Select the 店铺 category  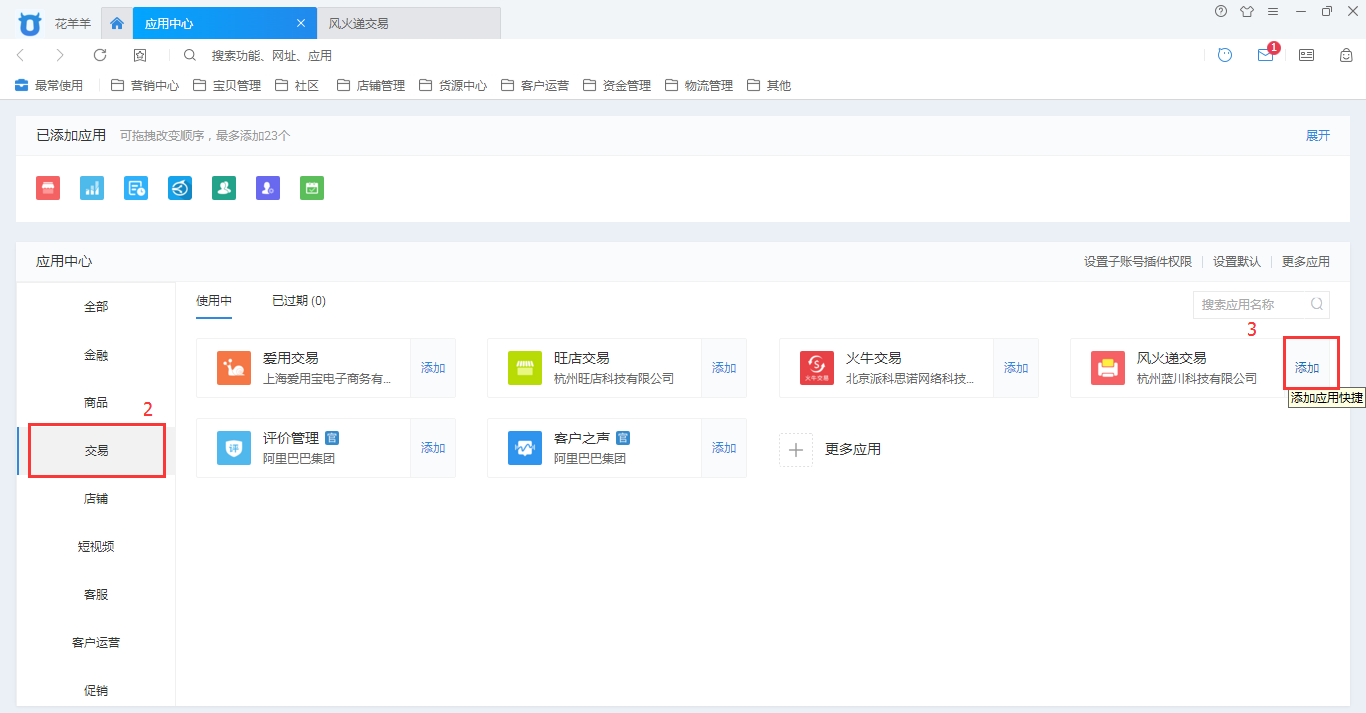(96, 499)
